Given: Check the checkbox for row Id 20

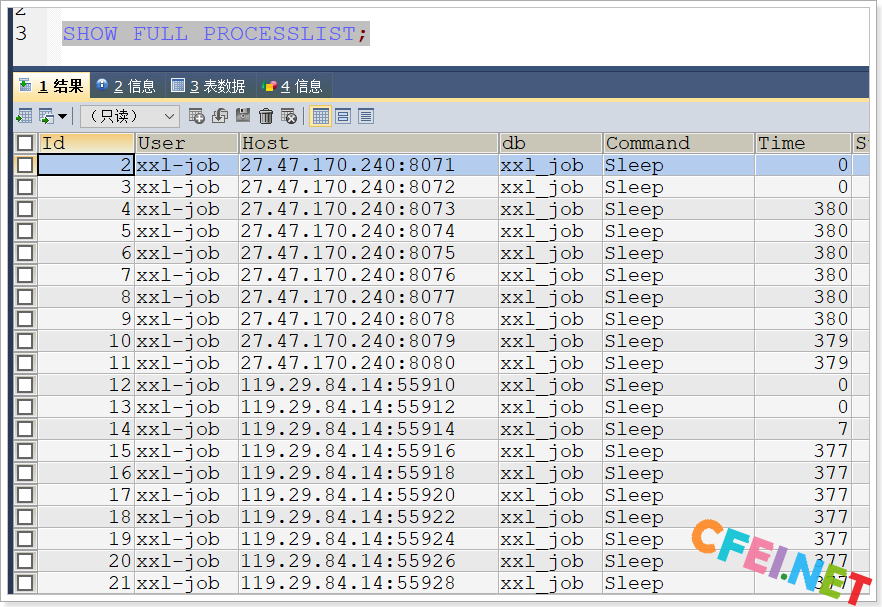Looking at the screenshot, I should [x=25, y=561].
